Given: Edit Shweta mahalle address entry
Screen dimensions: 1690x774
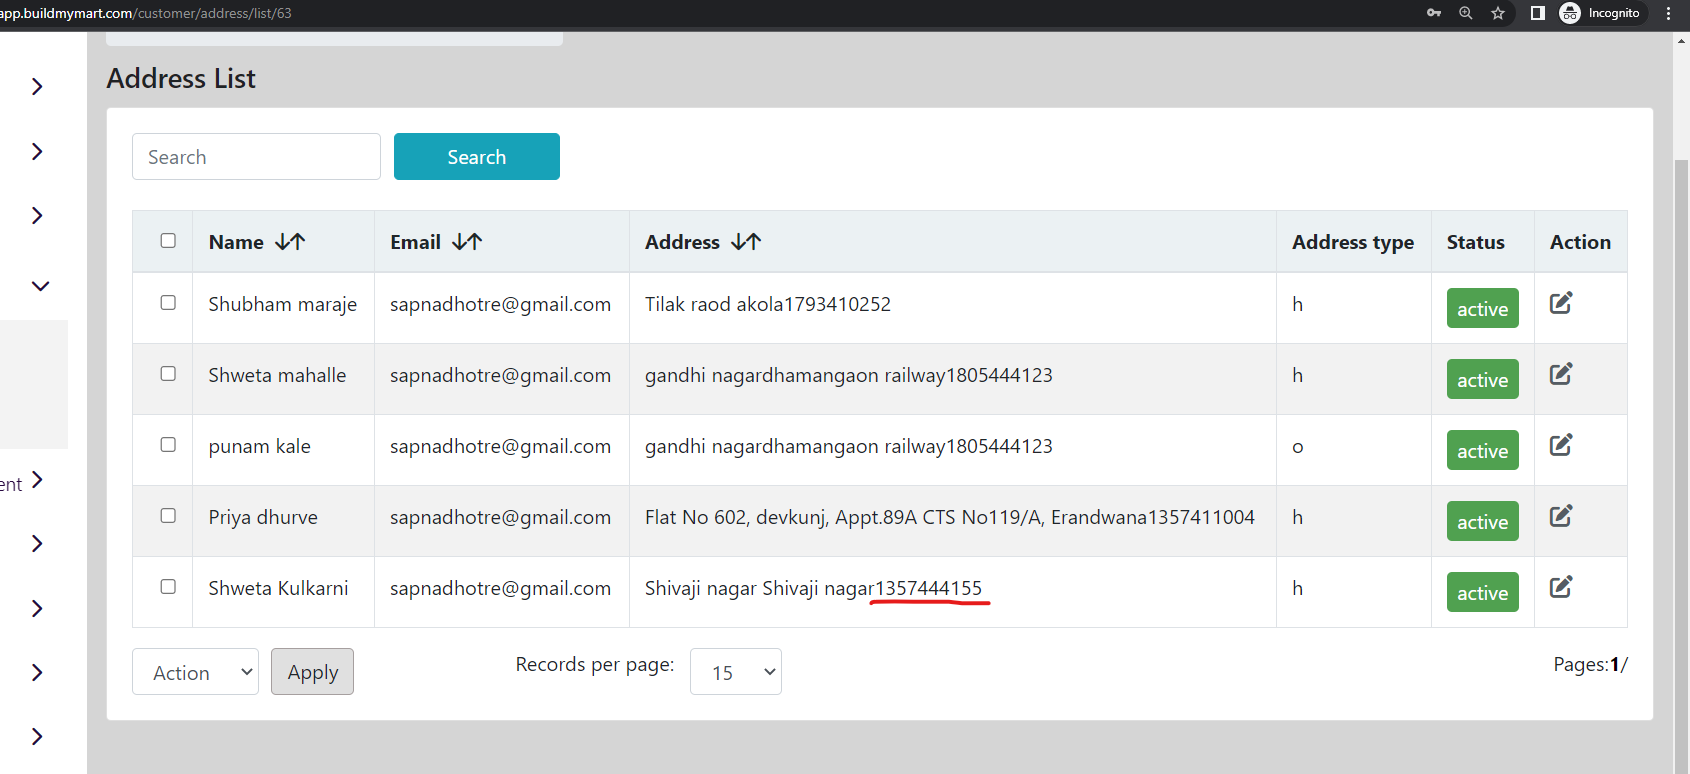Looking at the screenshot, I should pos(1561,373).
